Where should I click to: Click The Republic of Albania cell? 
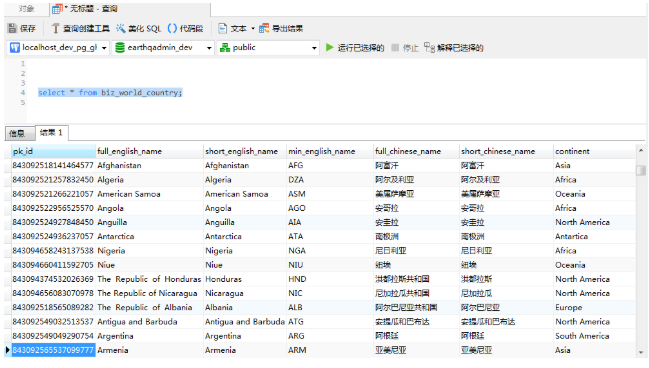pyautogui.click(x=149, y=308)
